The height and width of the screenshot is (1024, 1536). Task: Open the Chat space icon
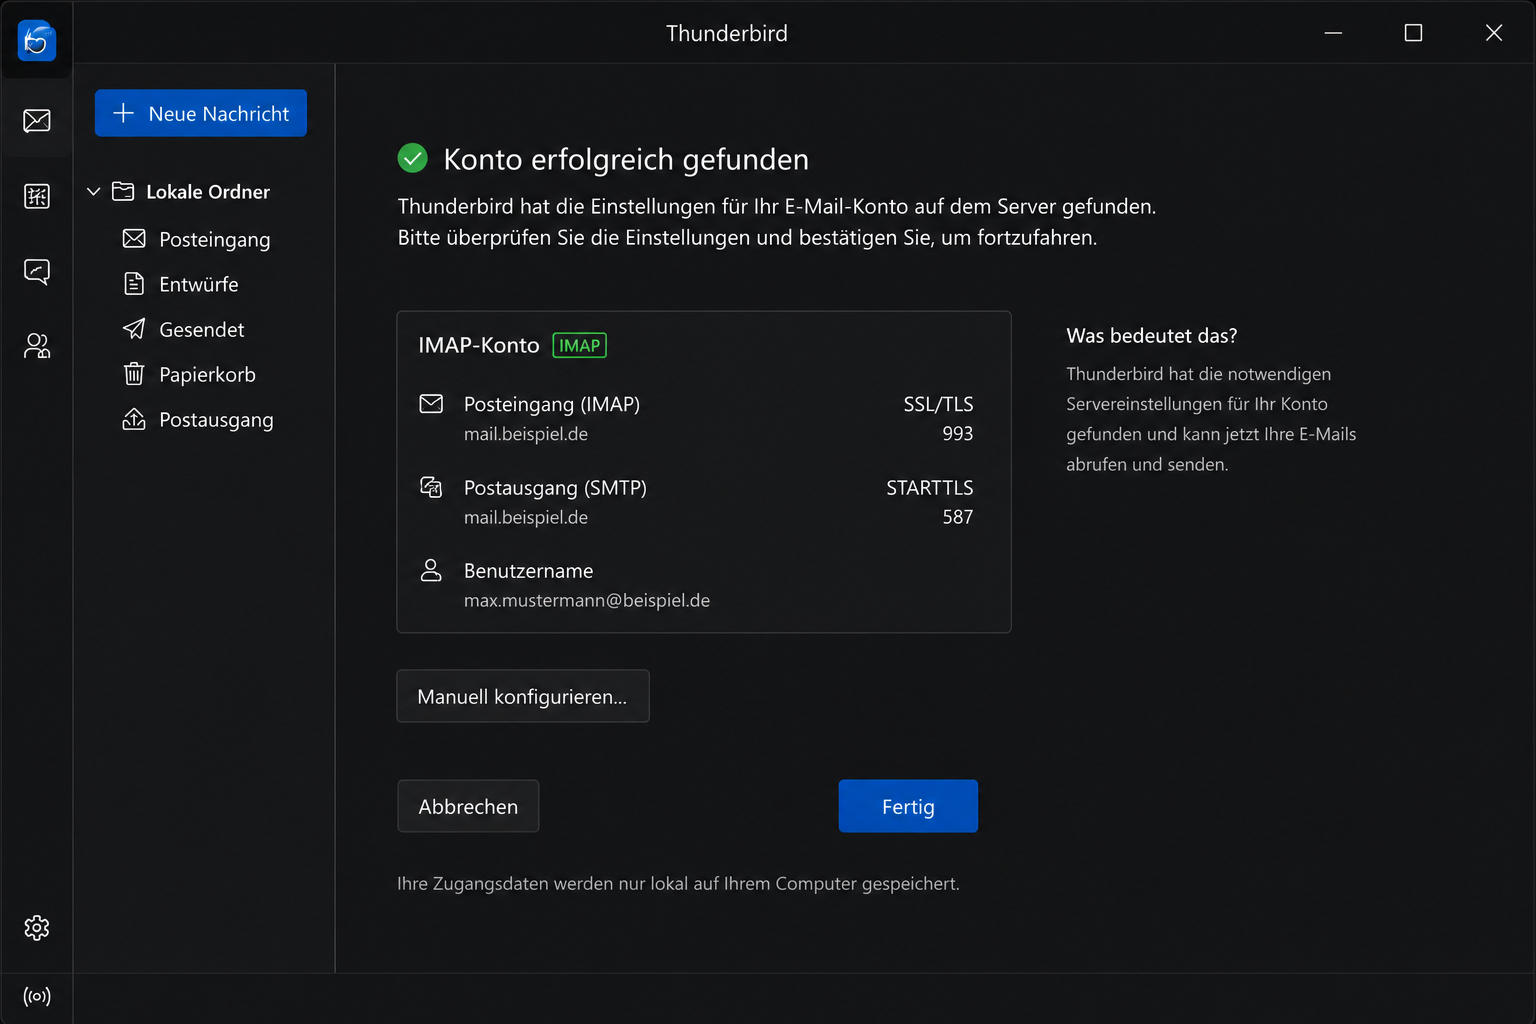pyautogui.click(x=37, y=272)
